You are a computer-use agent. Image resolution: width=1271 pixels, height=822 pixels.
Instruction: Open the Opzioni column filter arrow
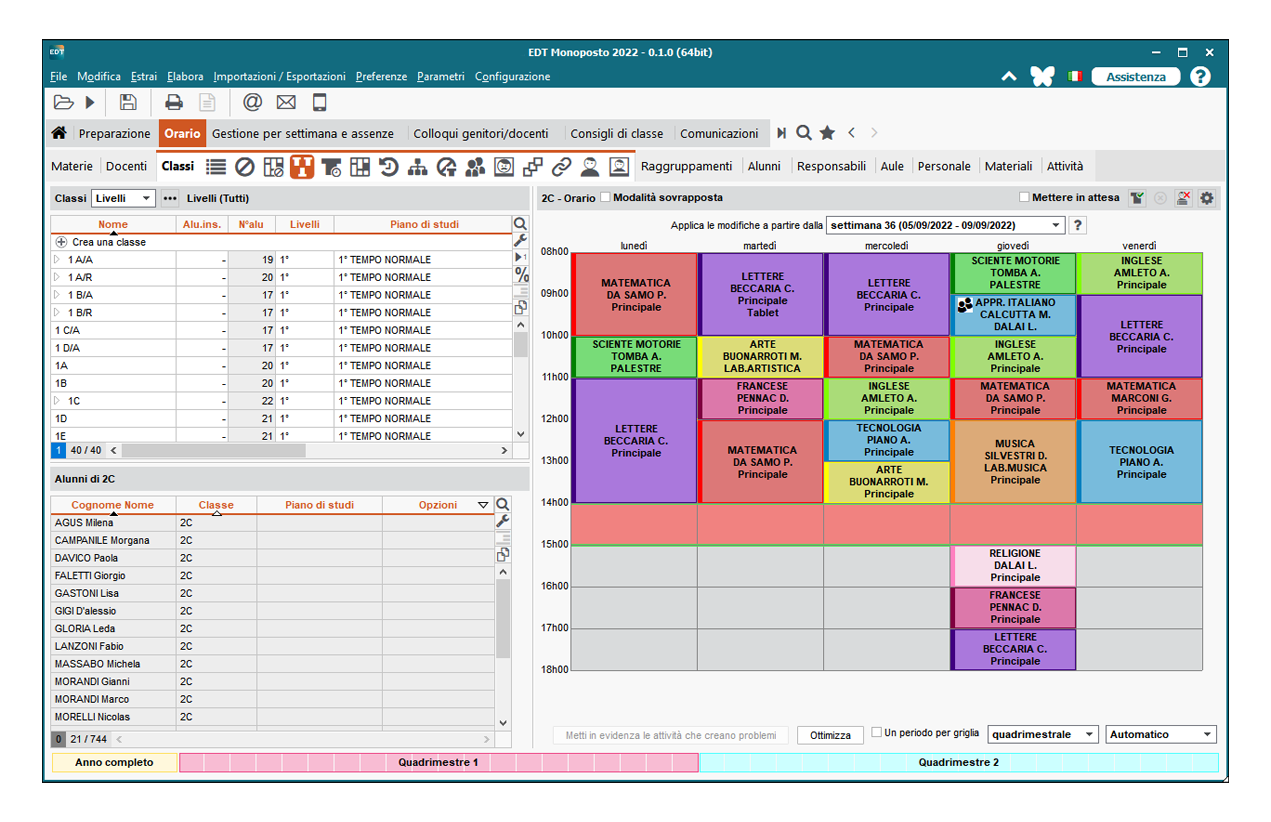pos(483,505)
